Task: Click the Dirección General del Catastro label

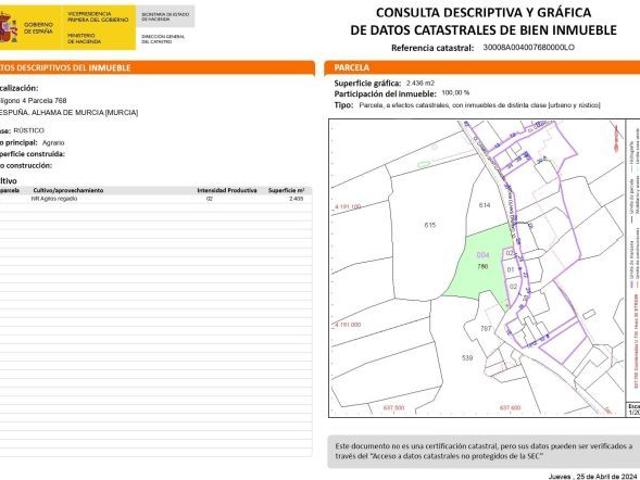Action: [x=164, y=37]
